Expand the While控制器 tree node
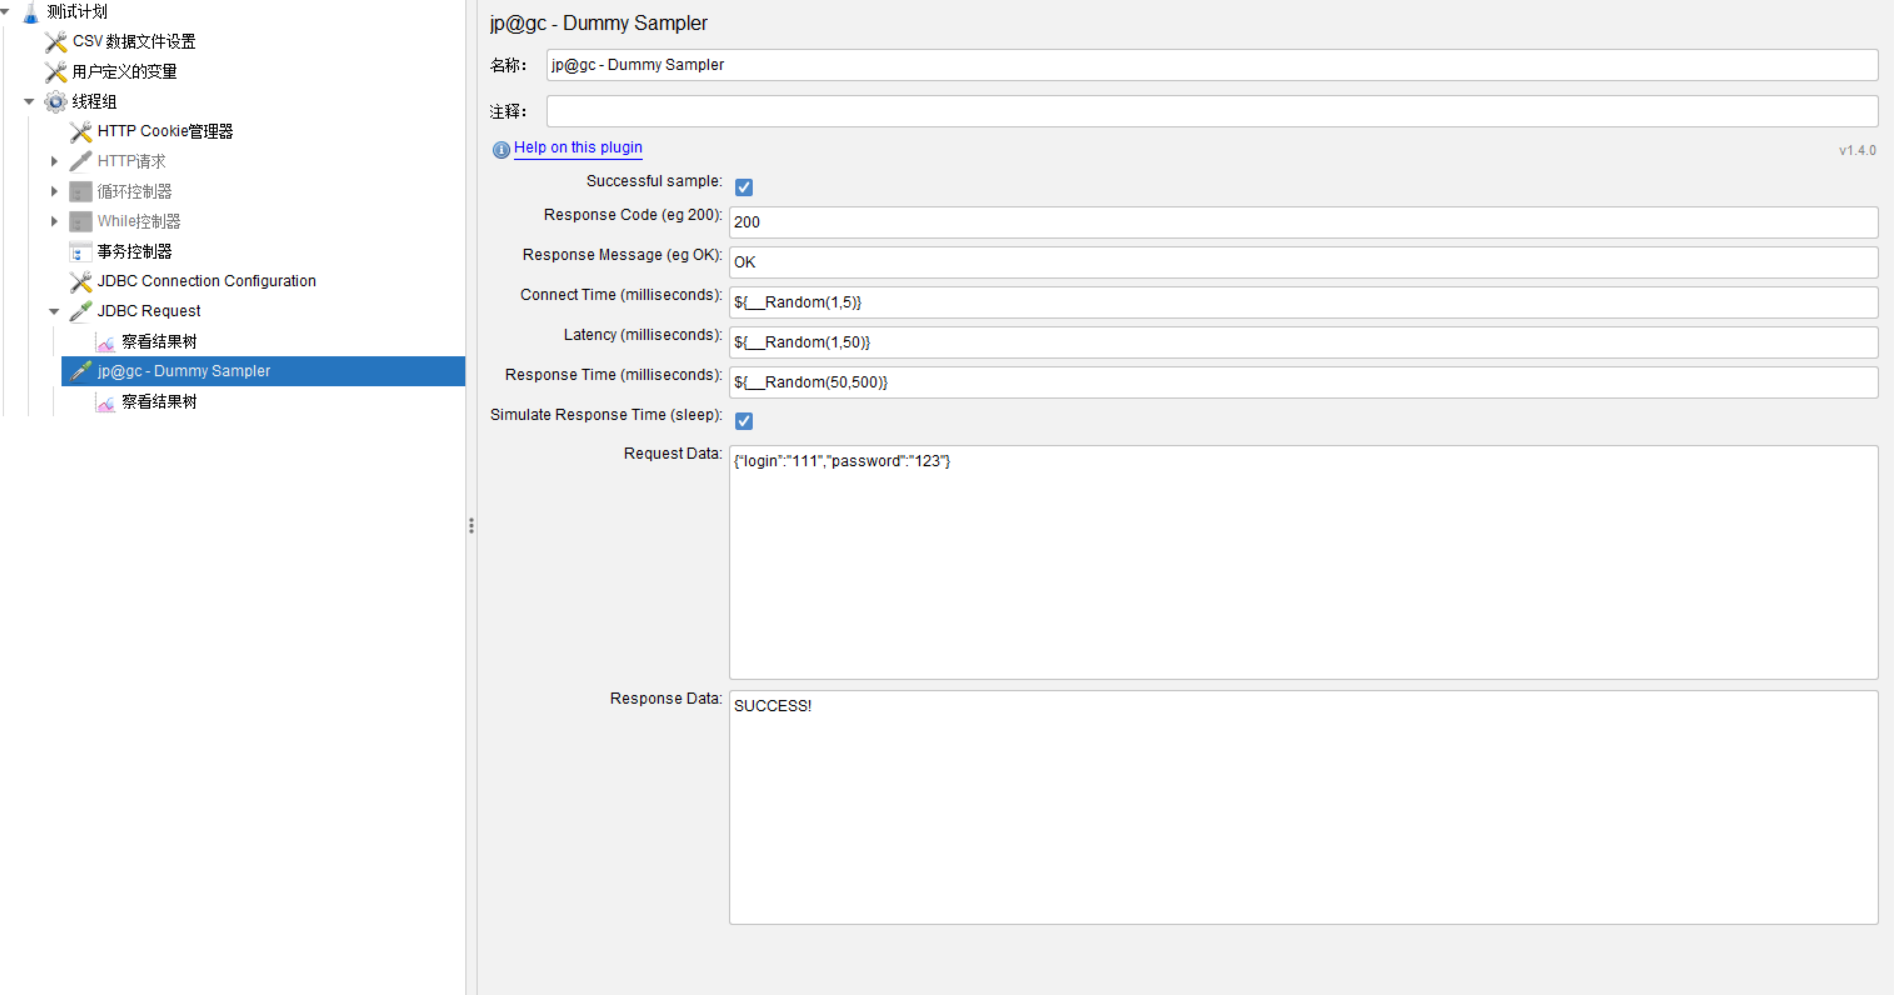The image size is (1894, 995). 54,221
